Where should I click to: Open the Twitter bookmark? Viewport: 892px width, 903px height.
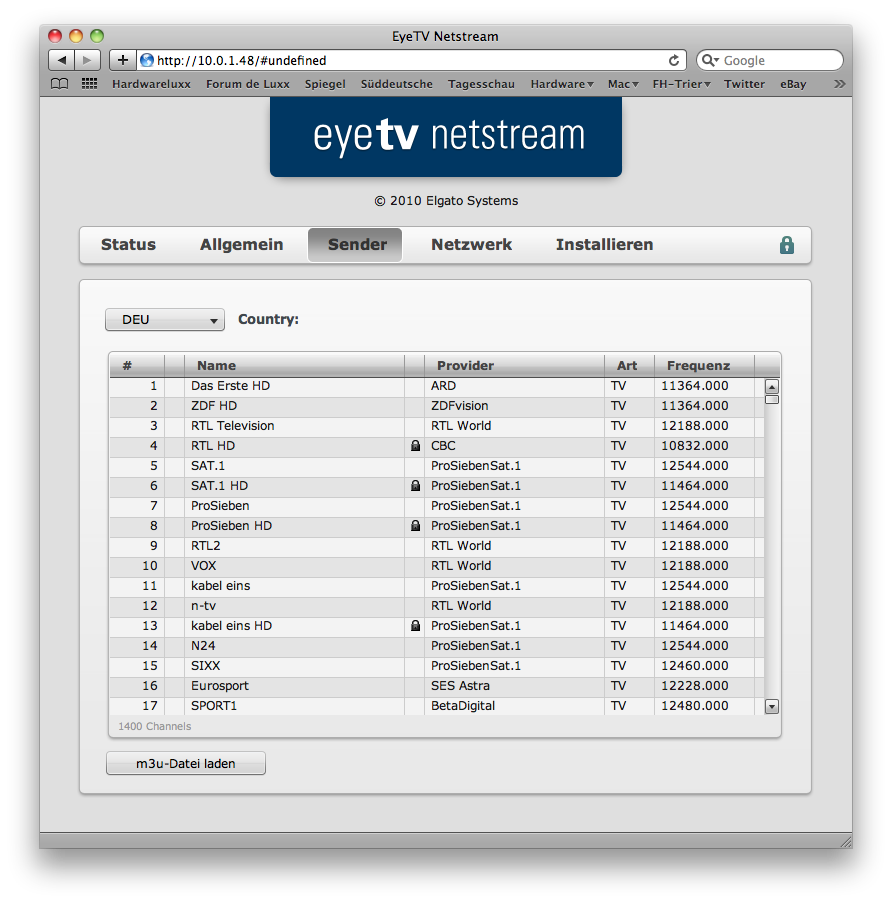coord(744,84)
